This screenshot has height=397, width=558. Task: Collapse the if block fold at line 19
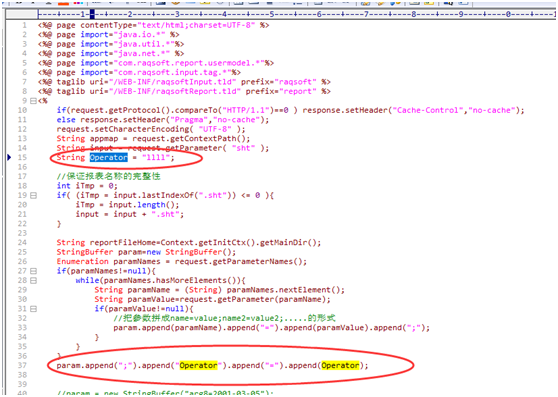pos(33,195)
